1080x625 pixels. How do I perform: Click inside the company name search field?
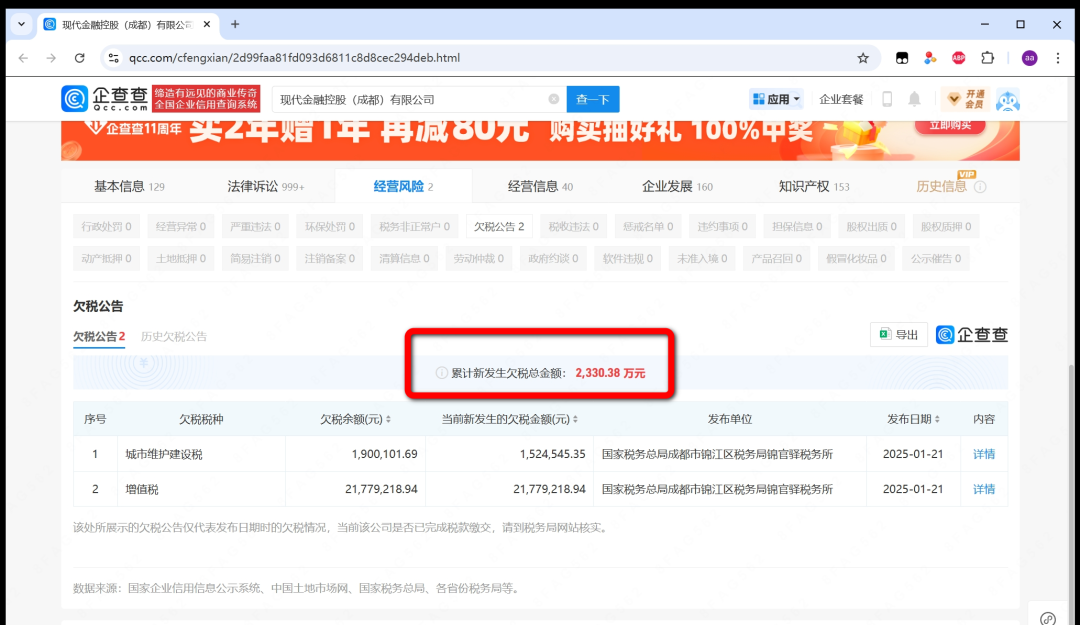point(400,99)
